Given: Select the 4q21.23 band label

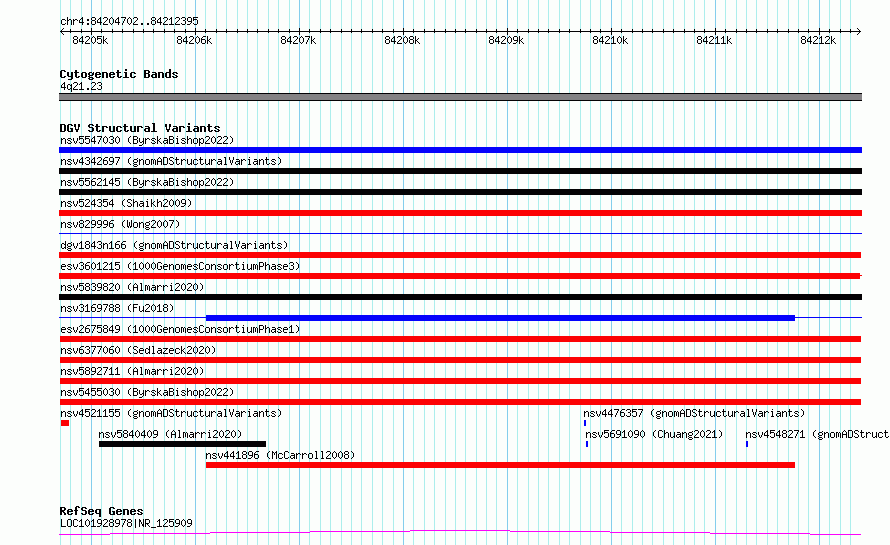Looking at the screenshot, I should pyautogui.click(x=81, y=86).
